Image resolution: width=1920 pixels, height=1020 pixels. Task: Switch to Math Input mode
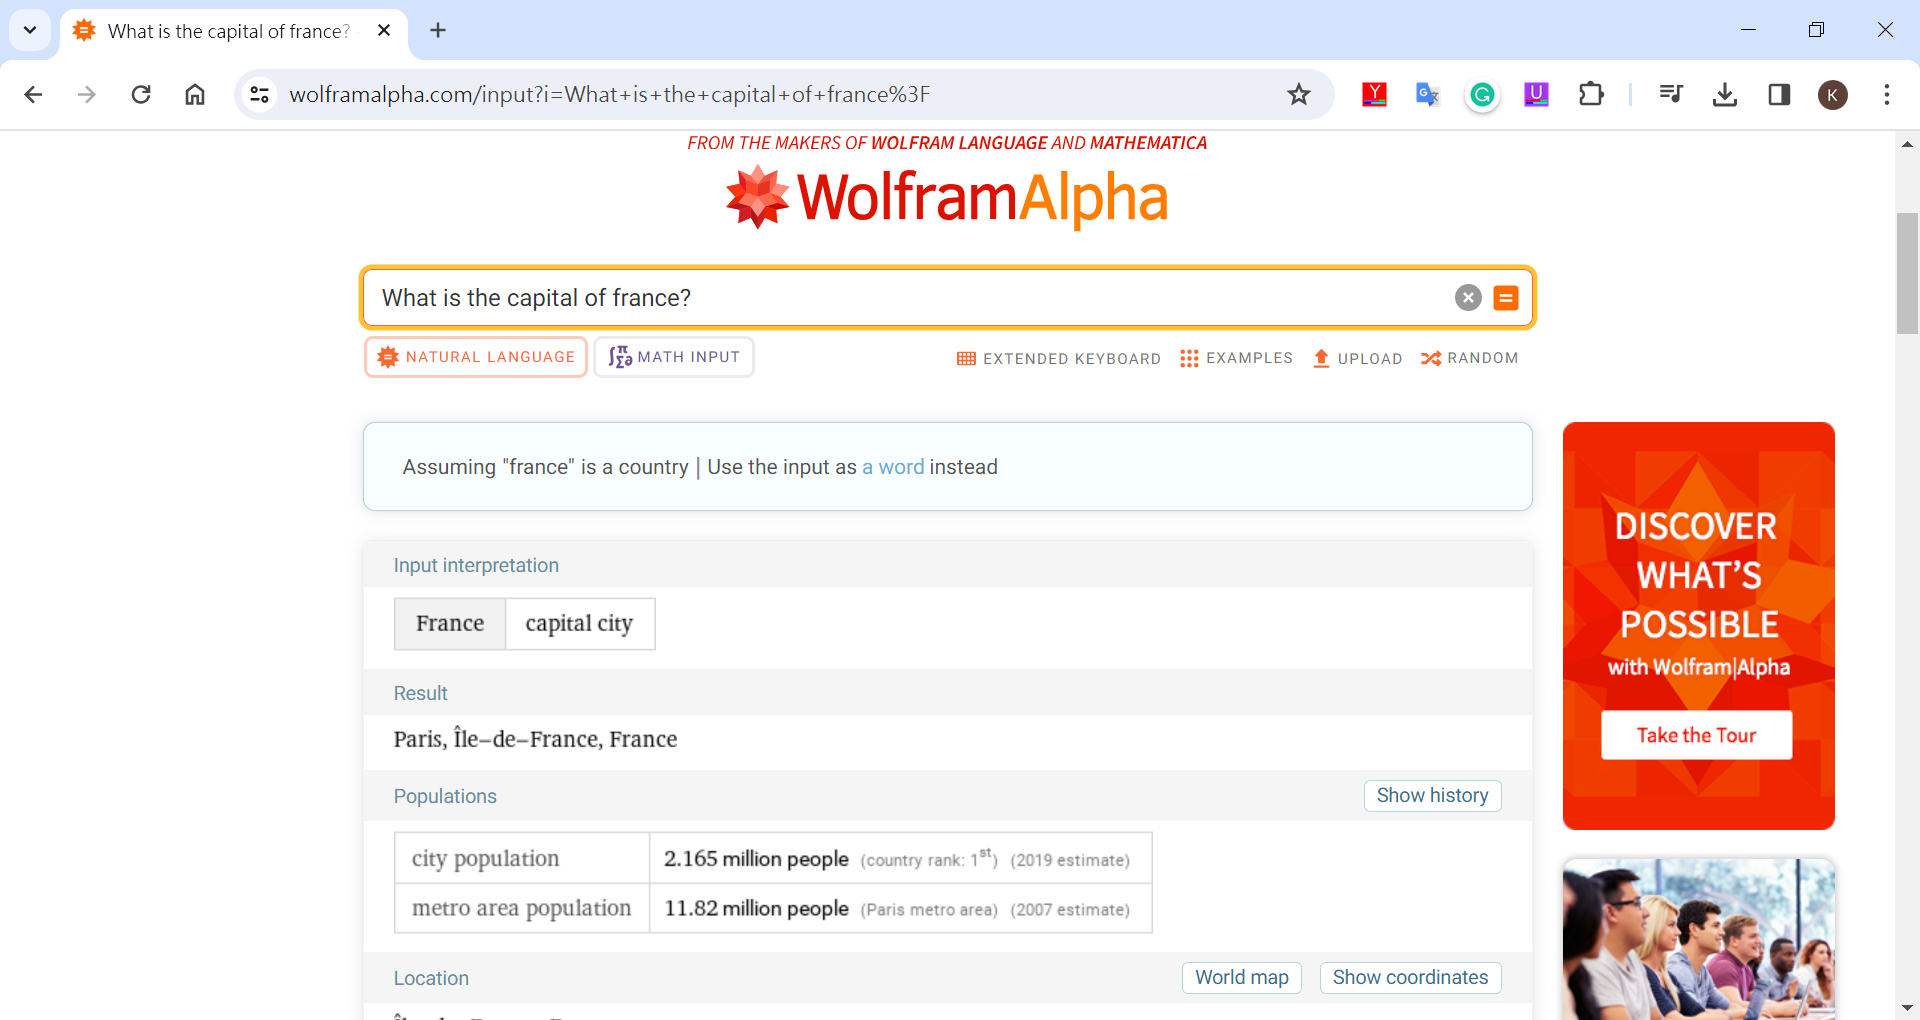coord(674,357)
